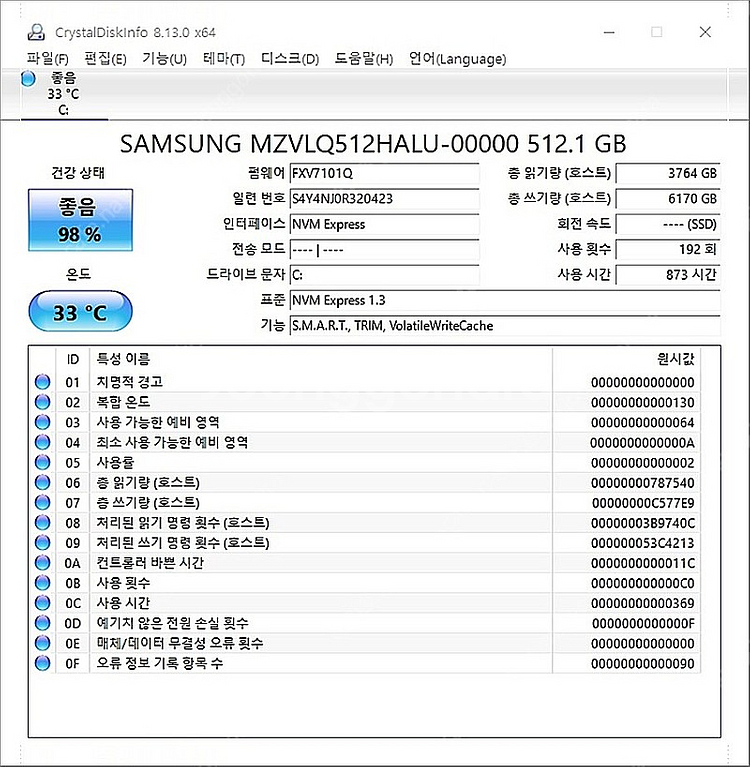The image size is (750, 767).
Task: Select the C: drive tab at top
Action: tap(62, 94)
